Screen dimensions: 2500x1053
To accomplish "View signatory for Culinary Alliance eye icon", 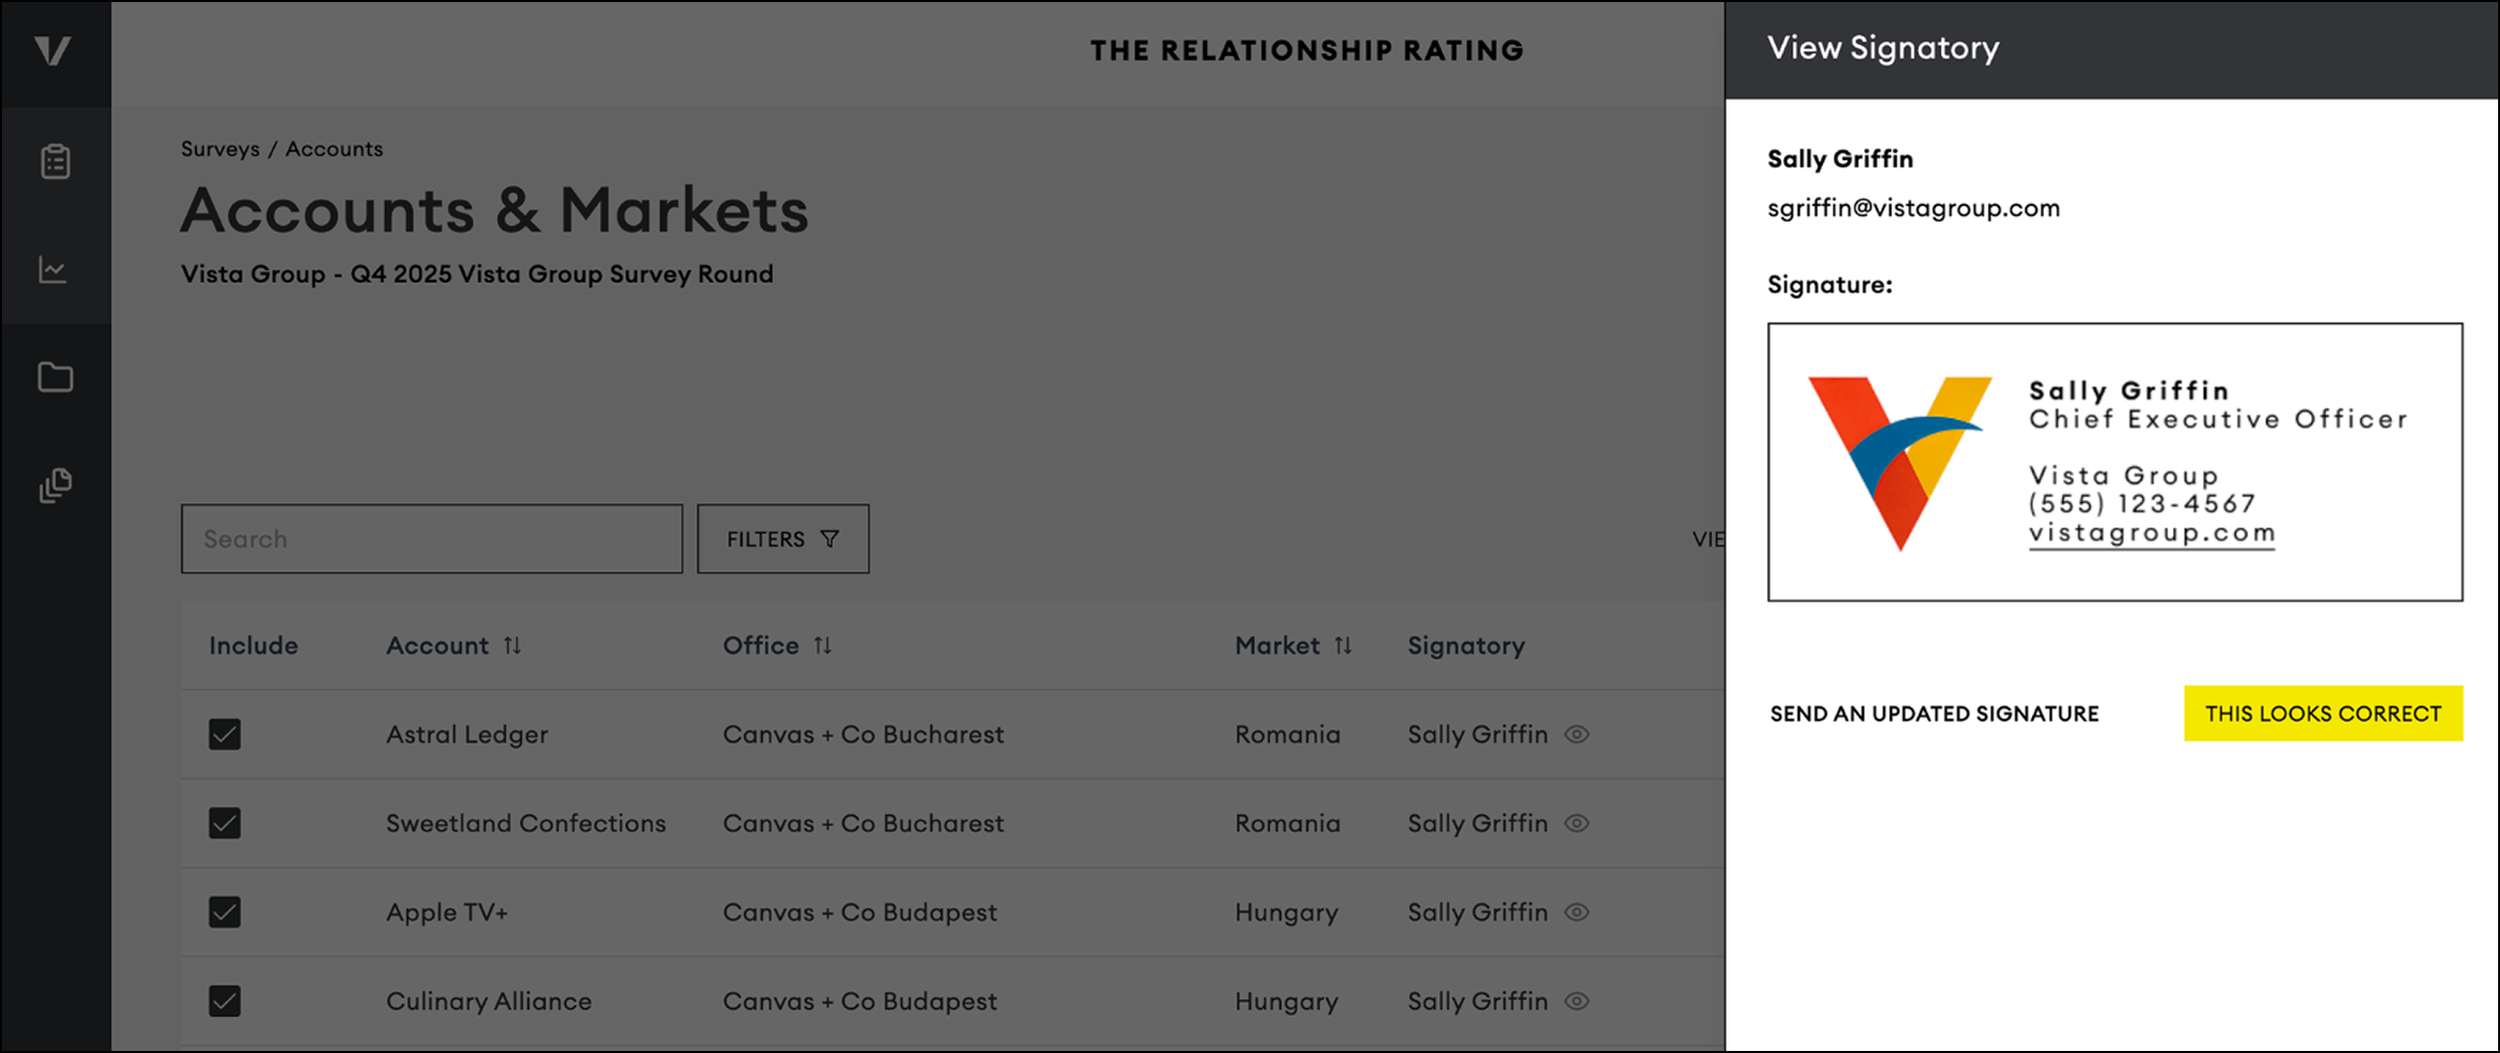I will coord(1577,1001).
